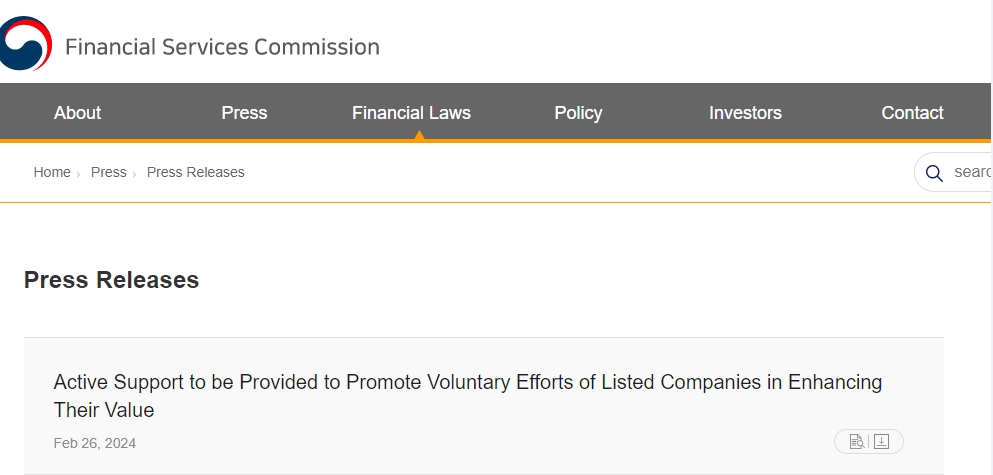993x475 pixels.
Task: Open the About menu
Action: tap(77, 113)
